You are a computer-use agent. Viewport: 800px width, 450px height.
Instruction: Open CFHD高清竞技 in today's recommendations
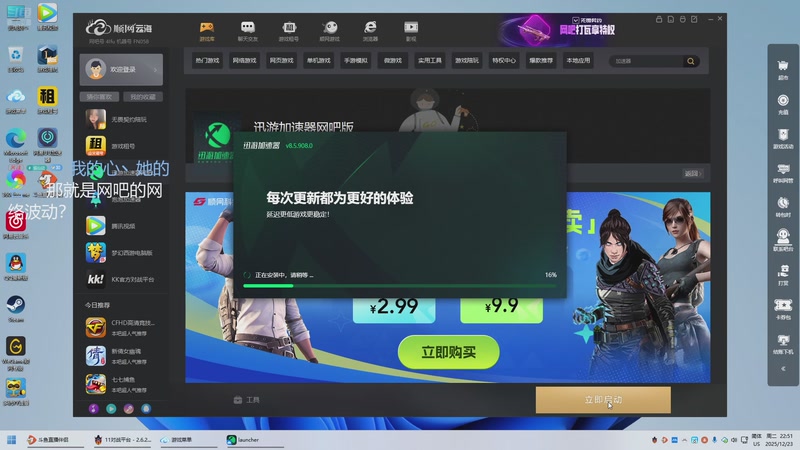(122, 328)
